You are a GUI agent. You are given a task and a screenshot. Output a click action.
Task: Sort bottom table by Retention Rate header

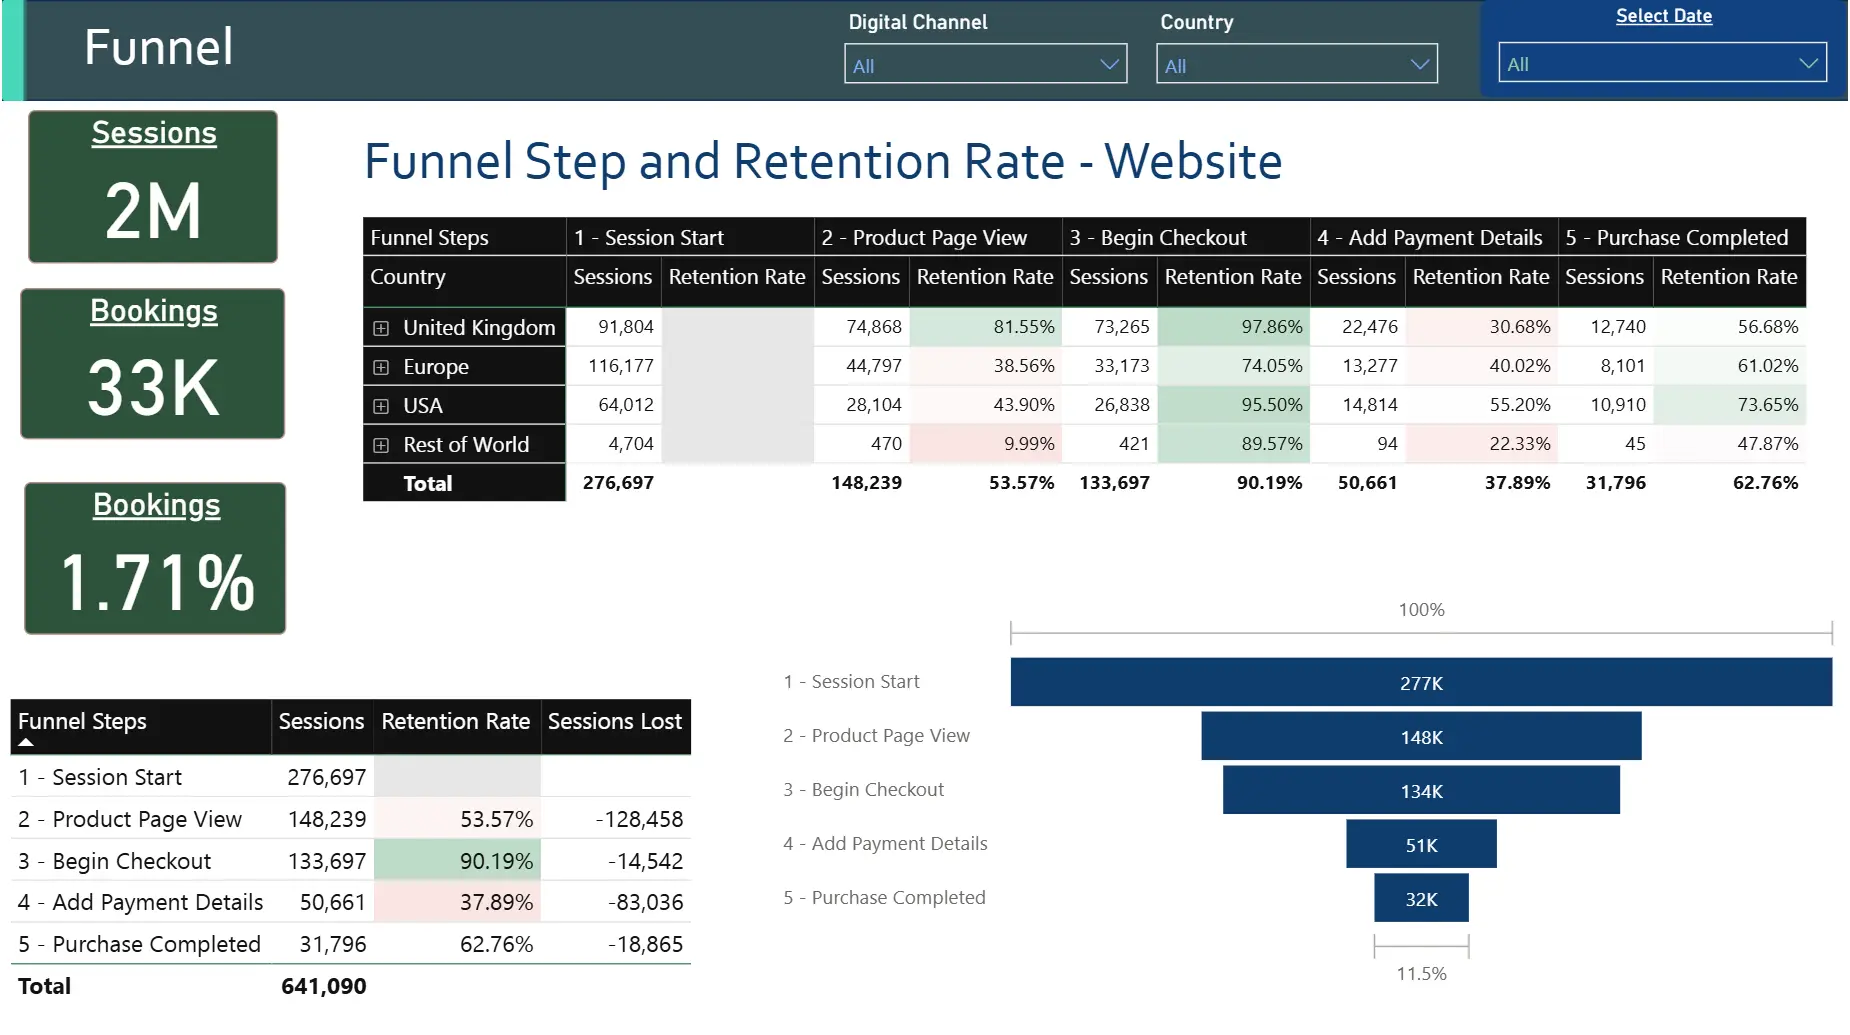pos(455,721)
